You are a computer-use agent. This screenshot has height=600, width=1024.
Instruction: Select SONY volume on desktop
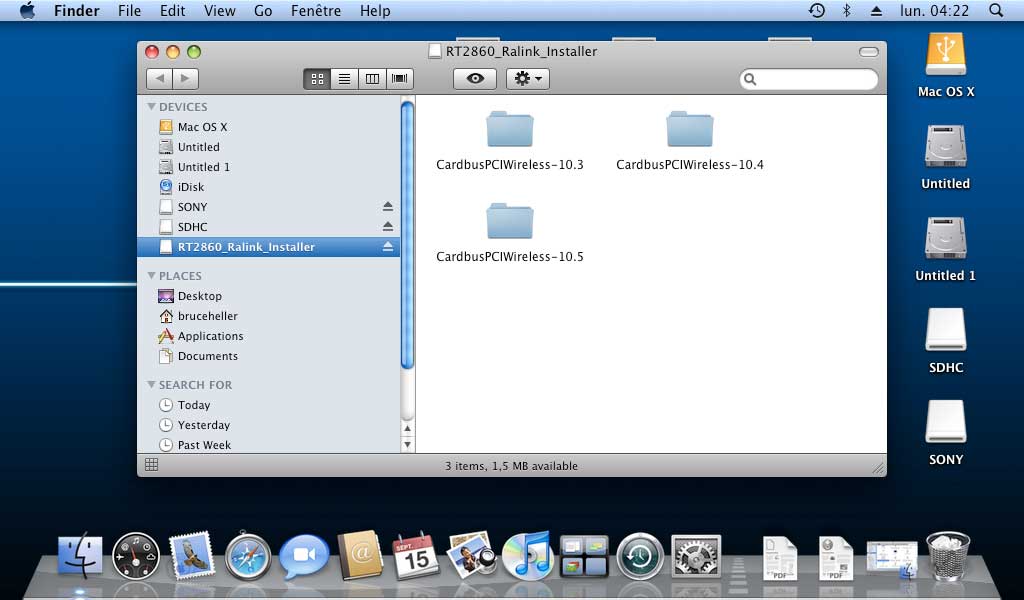point(946,433)
